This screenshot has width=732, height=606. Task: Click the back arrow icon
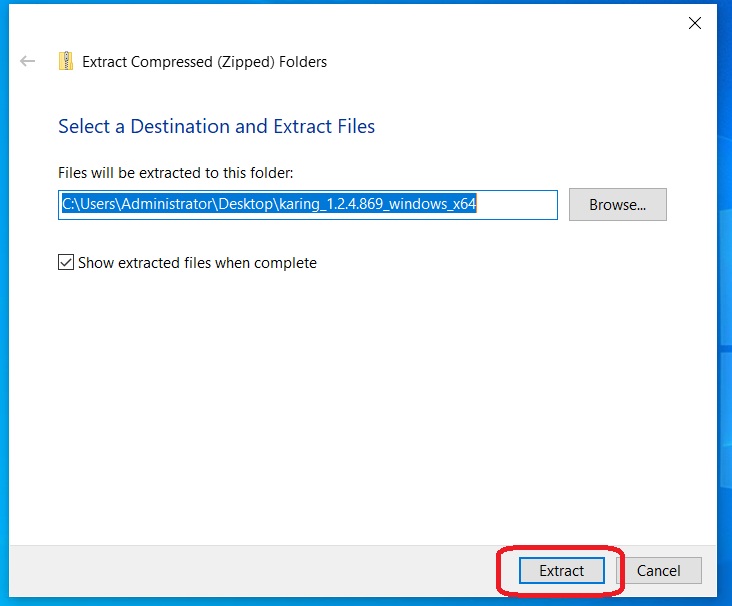pyautogui.click(x=28, y=62)
